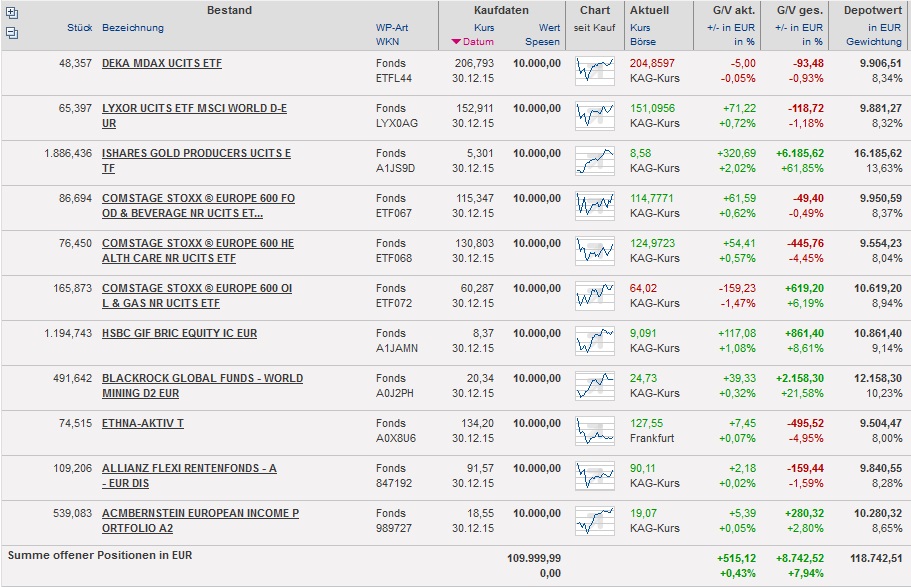The width and height of the screenshot is (911, 587).
Task: Open the ETHNA-AKTIV T fund link
Action: [x=142, y=423]
